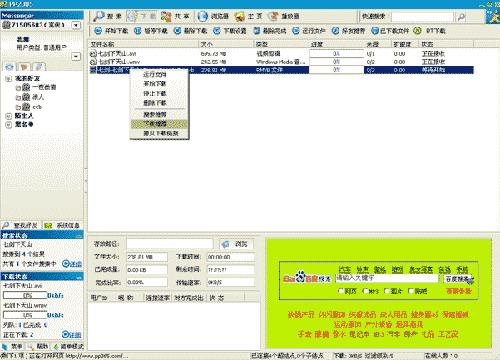Sort by 大小 size column header

(x=226, y=44)
